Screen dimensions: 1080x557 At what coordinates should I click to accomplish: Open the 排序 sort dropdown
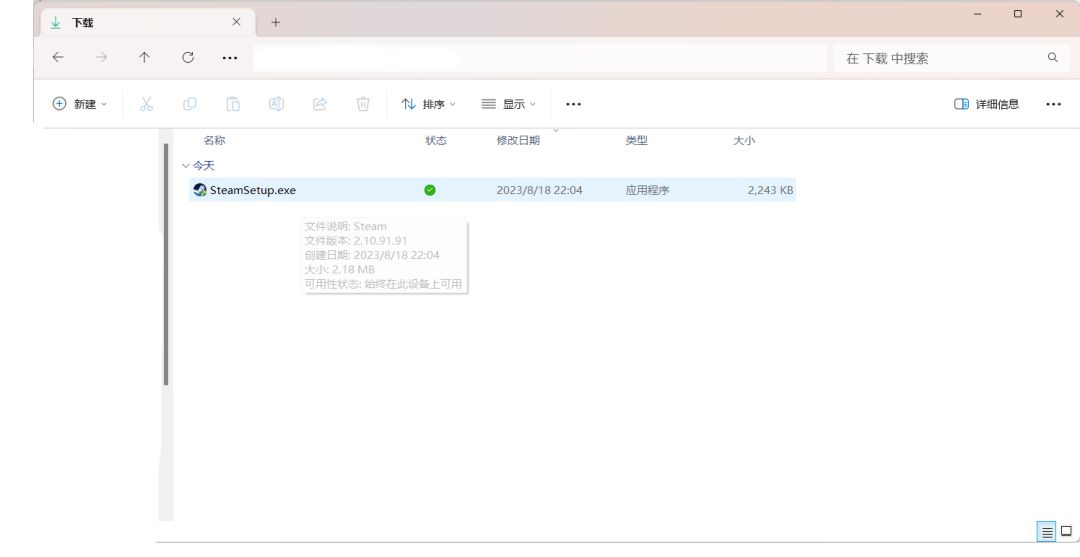tap(428, 104)
